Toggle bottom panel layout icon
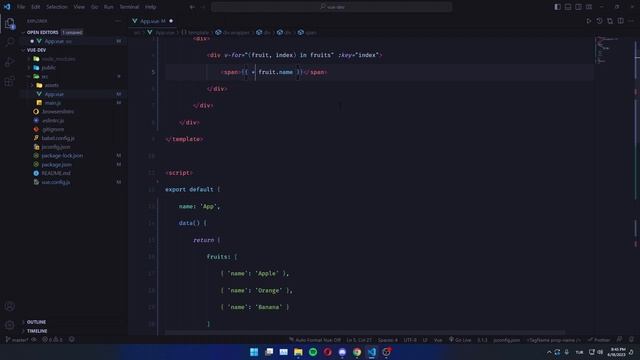The image size is (640, 360). (568, 7)
